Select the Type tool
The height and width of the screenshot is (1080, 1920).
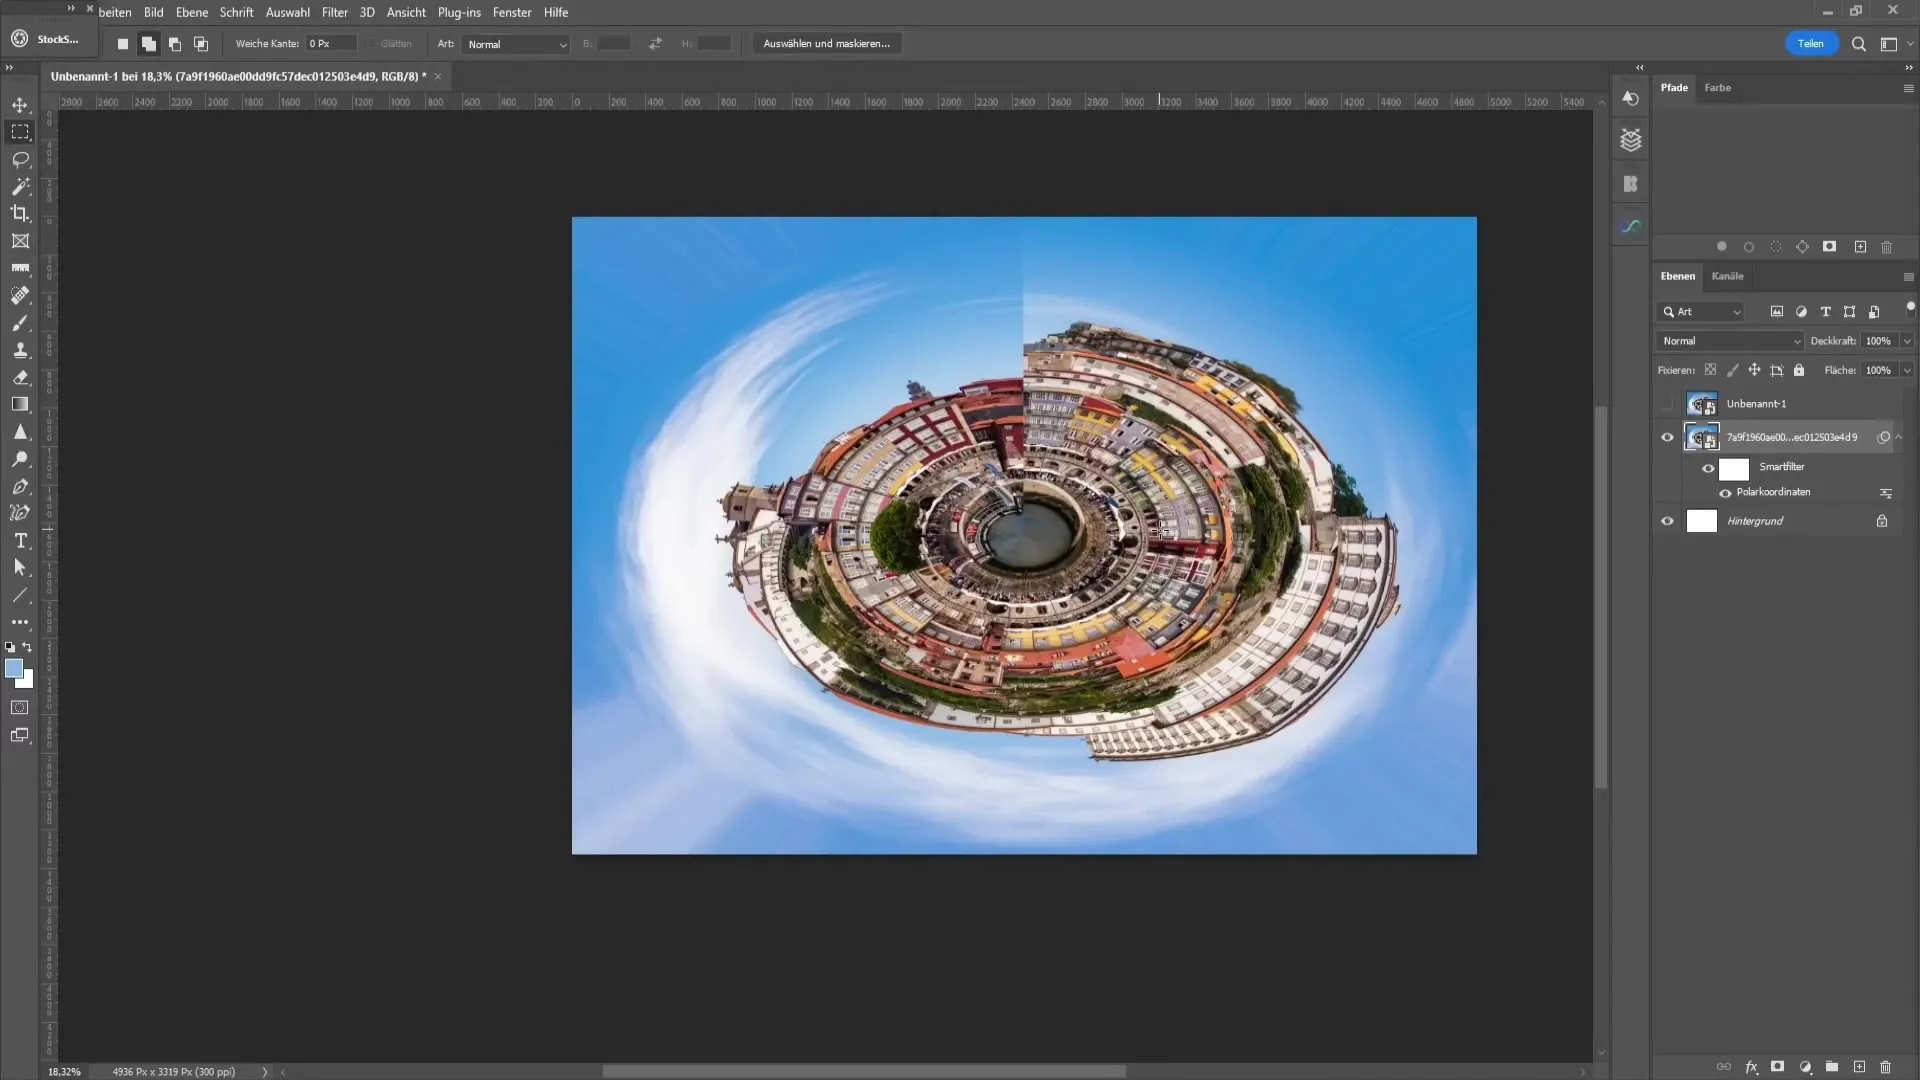click(x=20, y=541)
